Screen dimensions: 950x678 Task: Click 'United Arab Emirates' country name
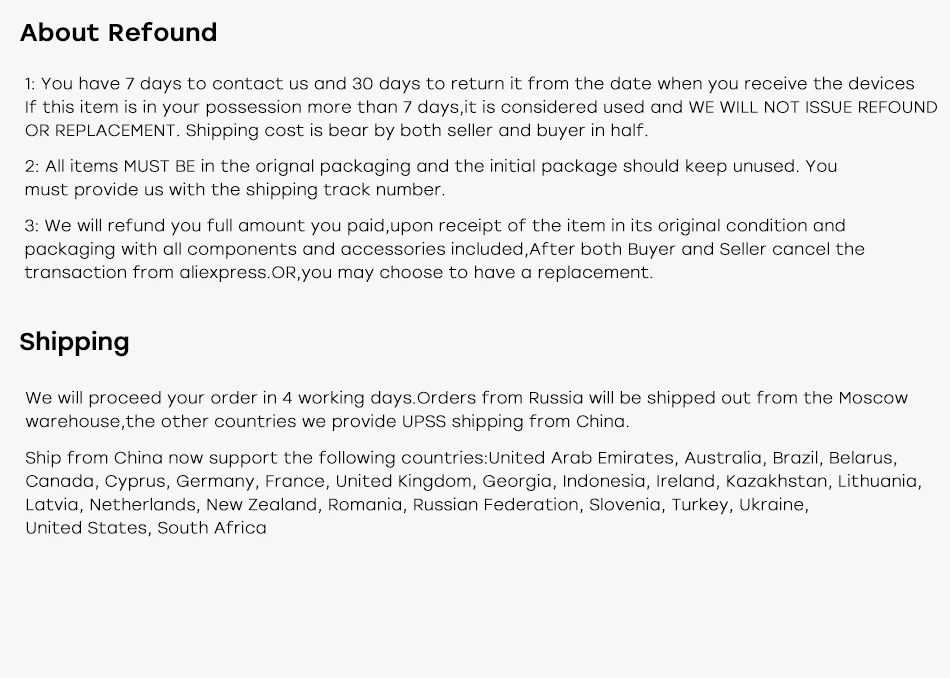click(x=581, y=458)
